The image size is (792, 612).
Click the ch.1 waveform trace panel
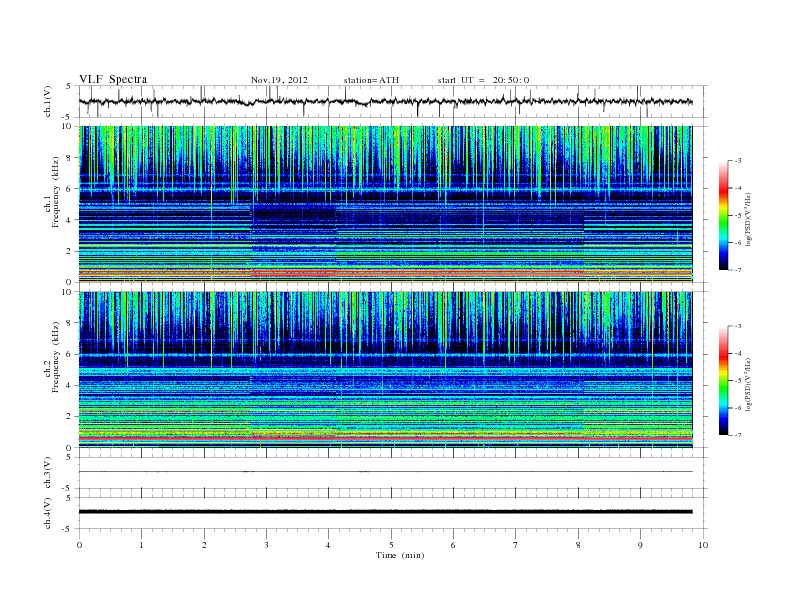point(393,101)
